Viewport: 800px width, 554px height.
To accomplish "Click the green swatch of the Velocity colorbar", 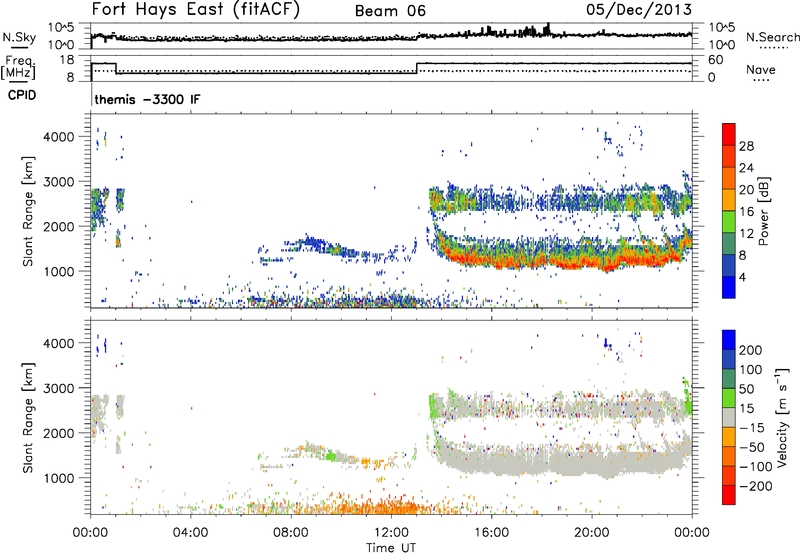I will tap(729, 398).
